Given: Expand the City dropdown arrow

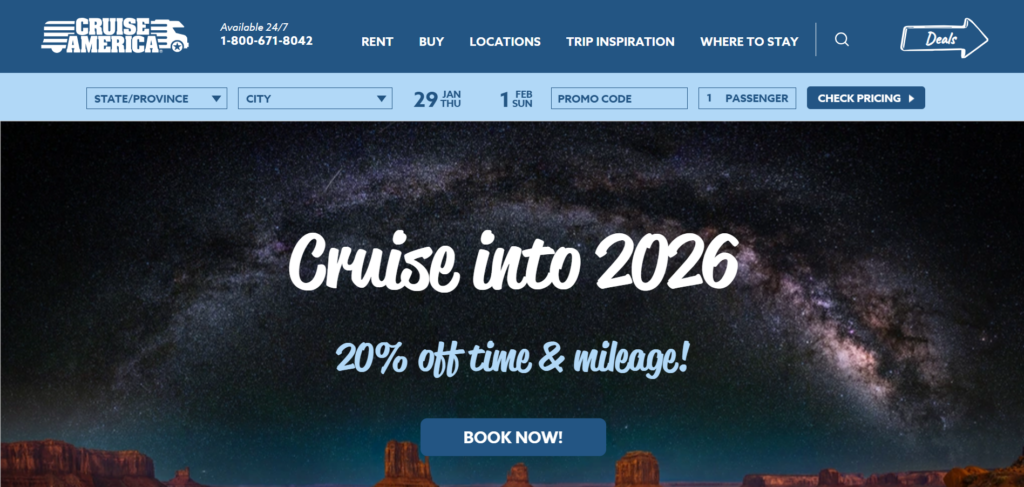Looking at the screenshot, I should (x=381, y=99).
